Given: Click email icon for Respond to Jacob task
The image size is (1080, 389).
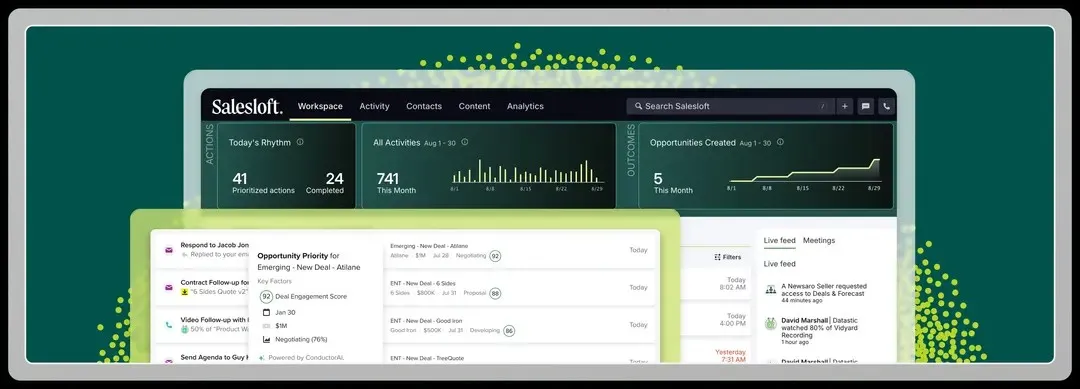Looking at the screenshot, I should [168, 250].
